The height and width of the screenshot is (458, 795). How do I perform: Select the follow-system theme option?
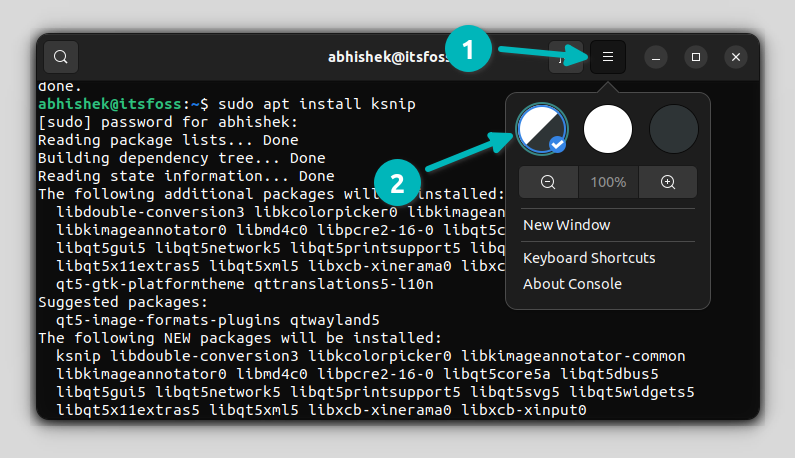pos(542,129)
